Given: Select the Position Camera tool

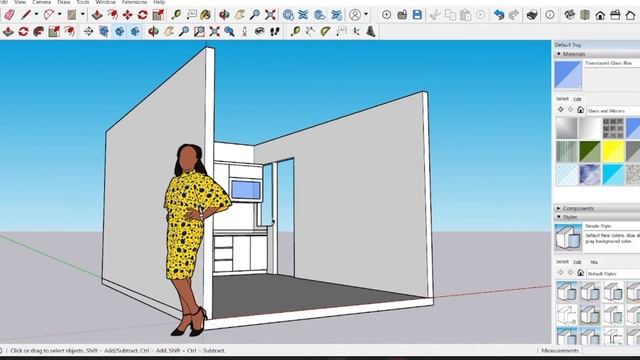Looking at the screenshot, I should point(244,31).
